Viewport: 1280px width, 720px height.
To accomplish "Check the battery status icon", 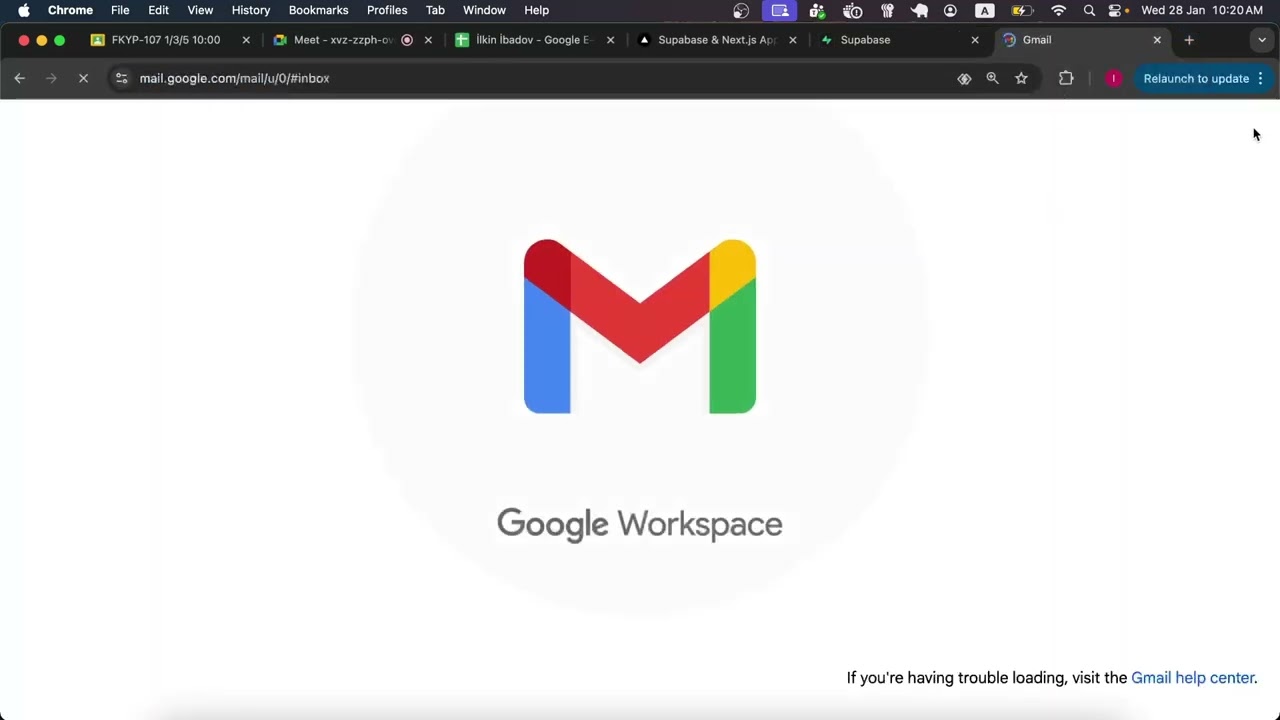I will (x=1022, y=10).
